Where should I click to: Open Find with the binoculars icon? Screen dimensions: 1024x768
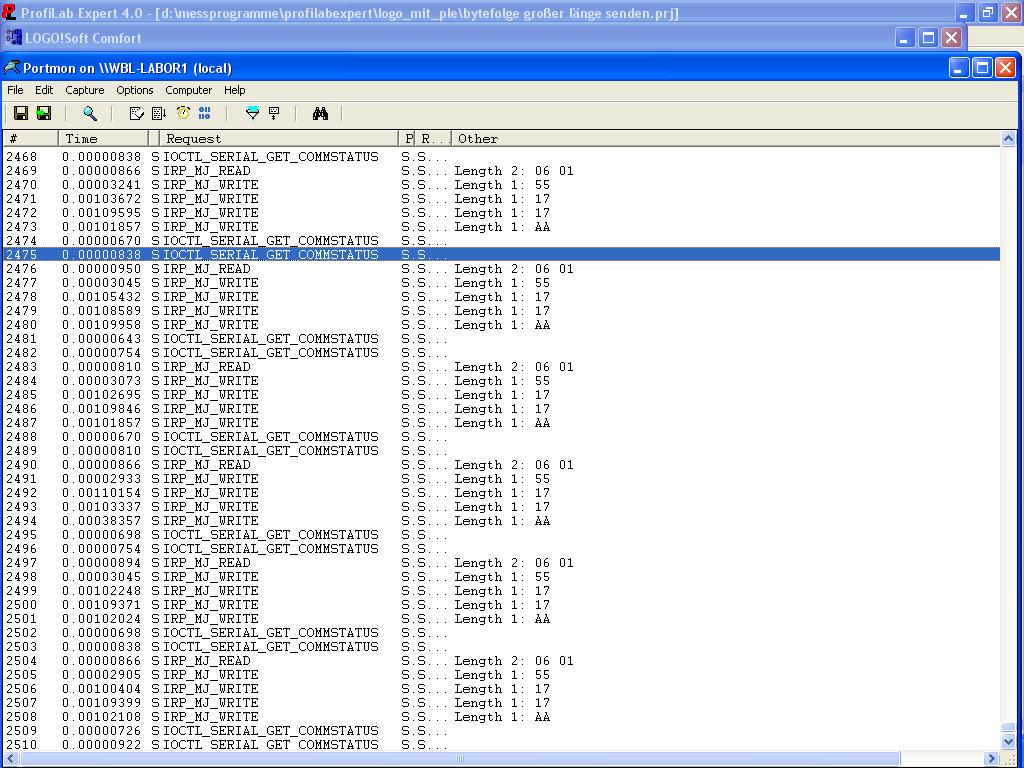click(x=320, y=114)
